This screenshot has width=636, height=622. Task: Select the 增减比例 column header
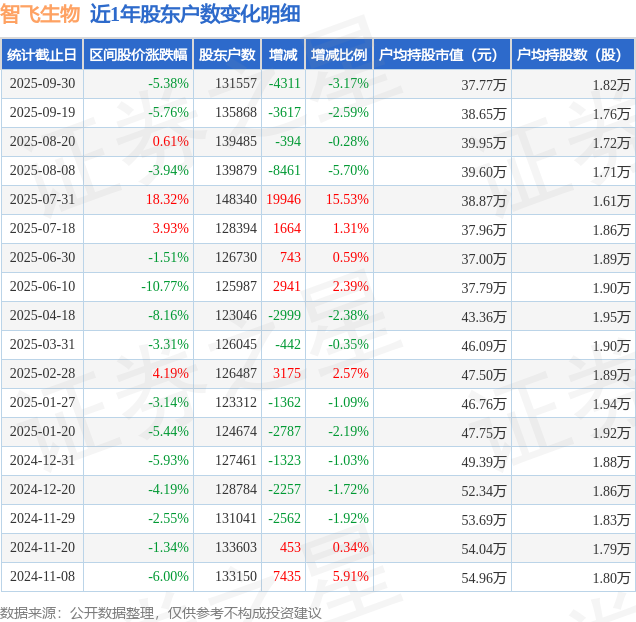coord(338,55)
